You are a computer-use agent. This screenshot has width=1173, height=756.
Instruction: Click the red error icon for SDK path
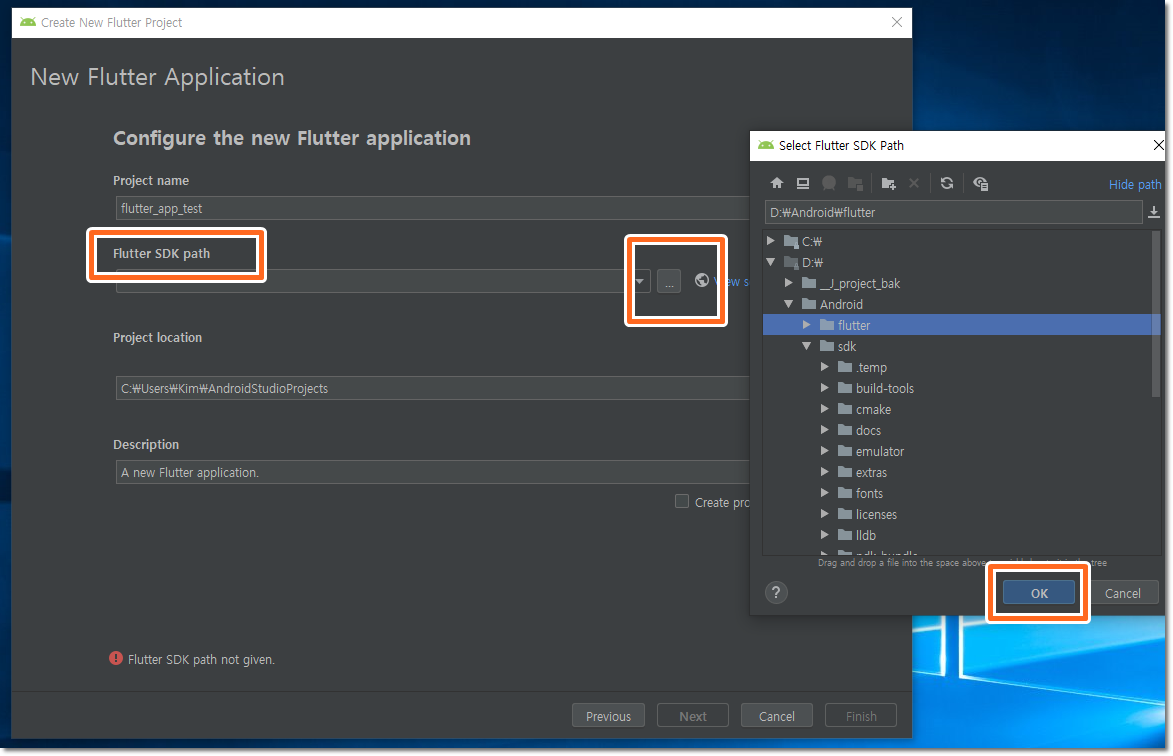coord(116,659)
